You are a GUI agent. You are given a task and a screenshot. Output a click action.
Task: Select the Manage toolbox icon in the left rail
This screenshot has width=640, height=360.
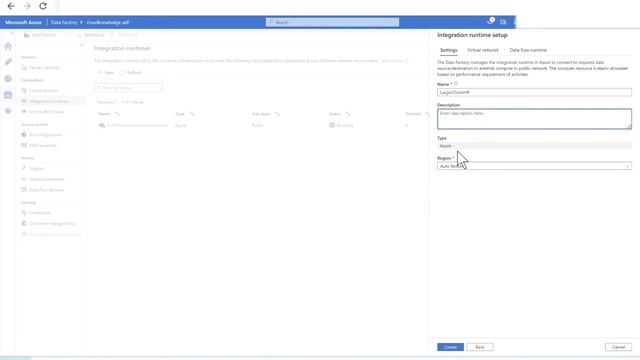(8, 95)
